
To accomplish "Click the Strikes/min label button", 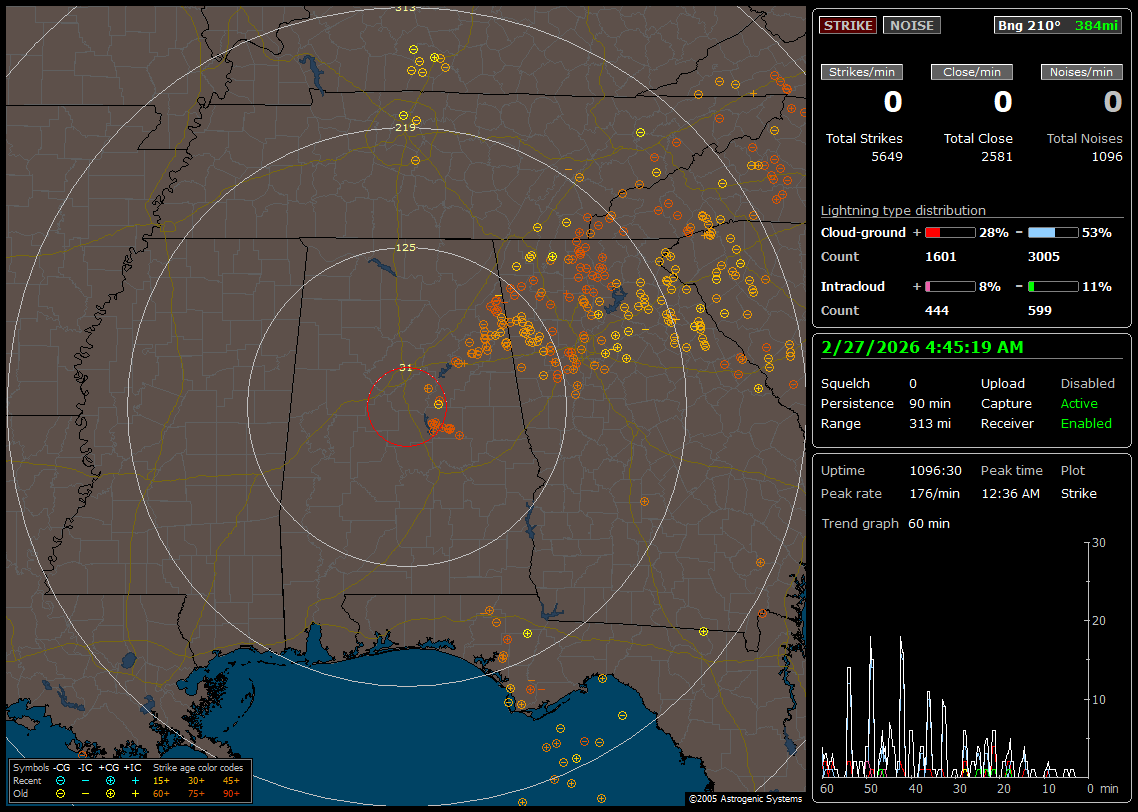I will point(862,72).
